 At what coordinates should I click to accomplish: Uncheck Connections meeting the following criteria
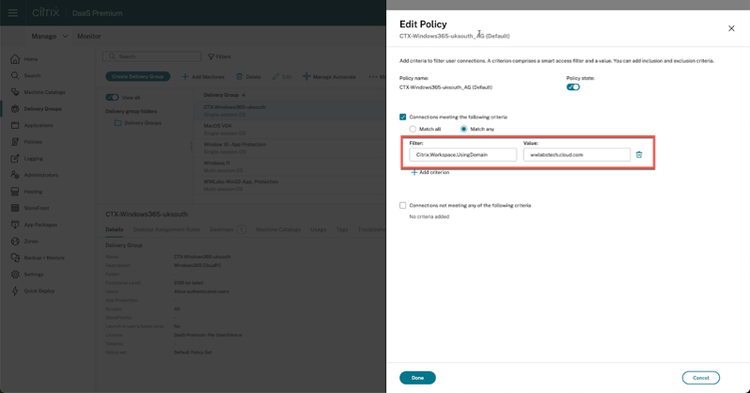(x=403, y=117)
